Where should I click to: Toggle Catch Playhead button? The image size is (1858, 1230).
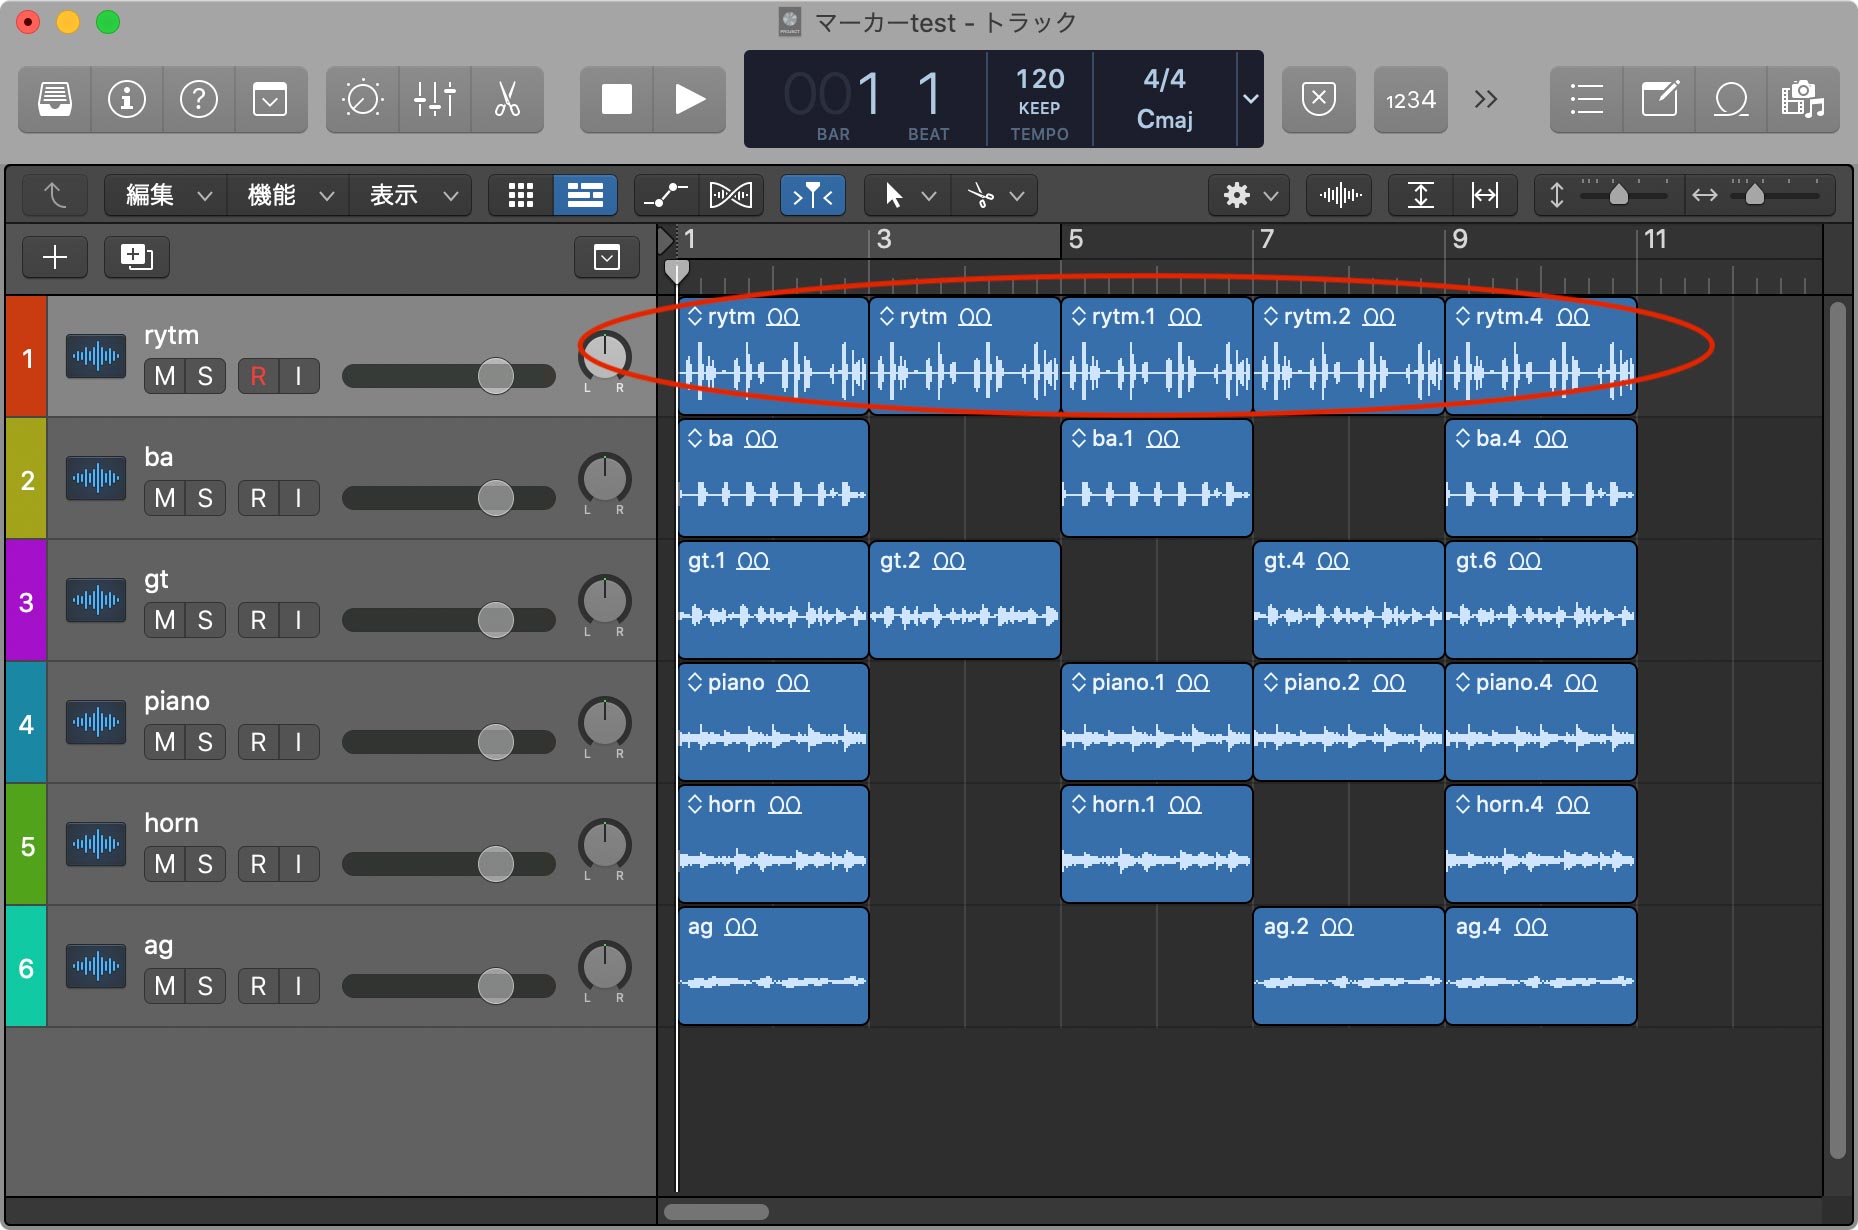click(813, 195)
